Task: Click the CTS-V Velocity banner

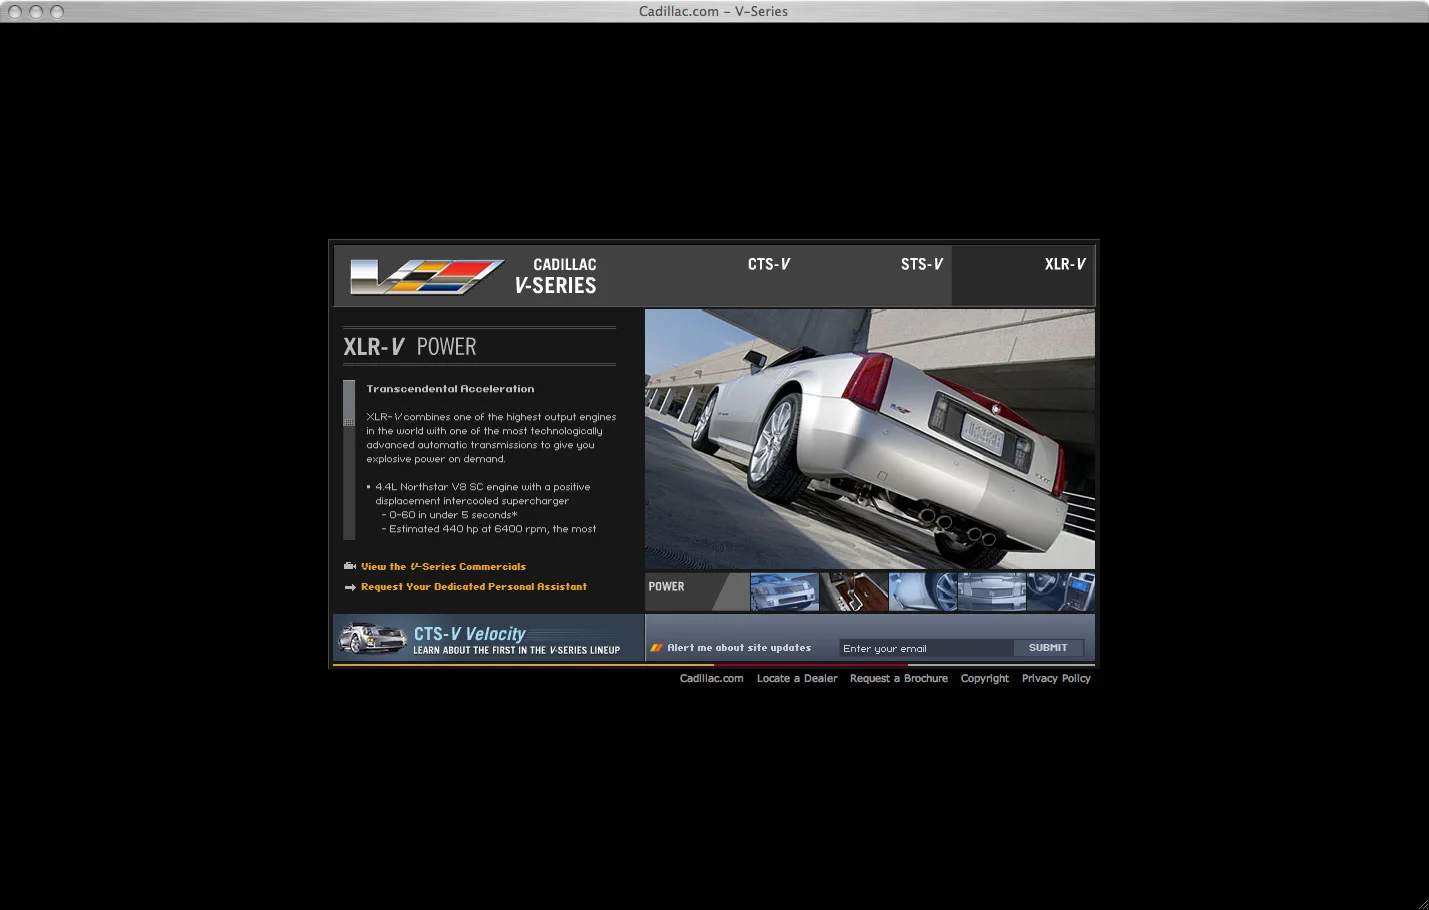Action: 488,638
